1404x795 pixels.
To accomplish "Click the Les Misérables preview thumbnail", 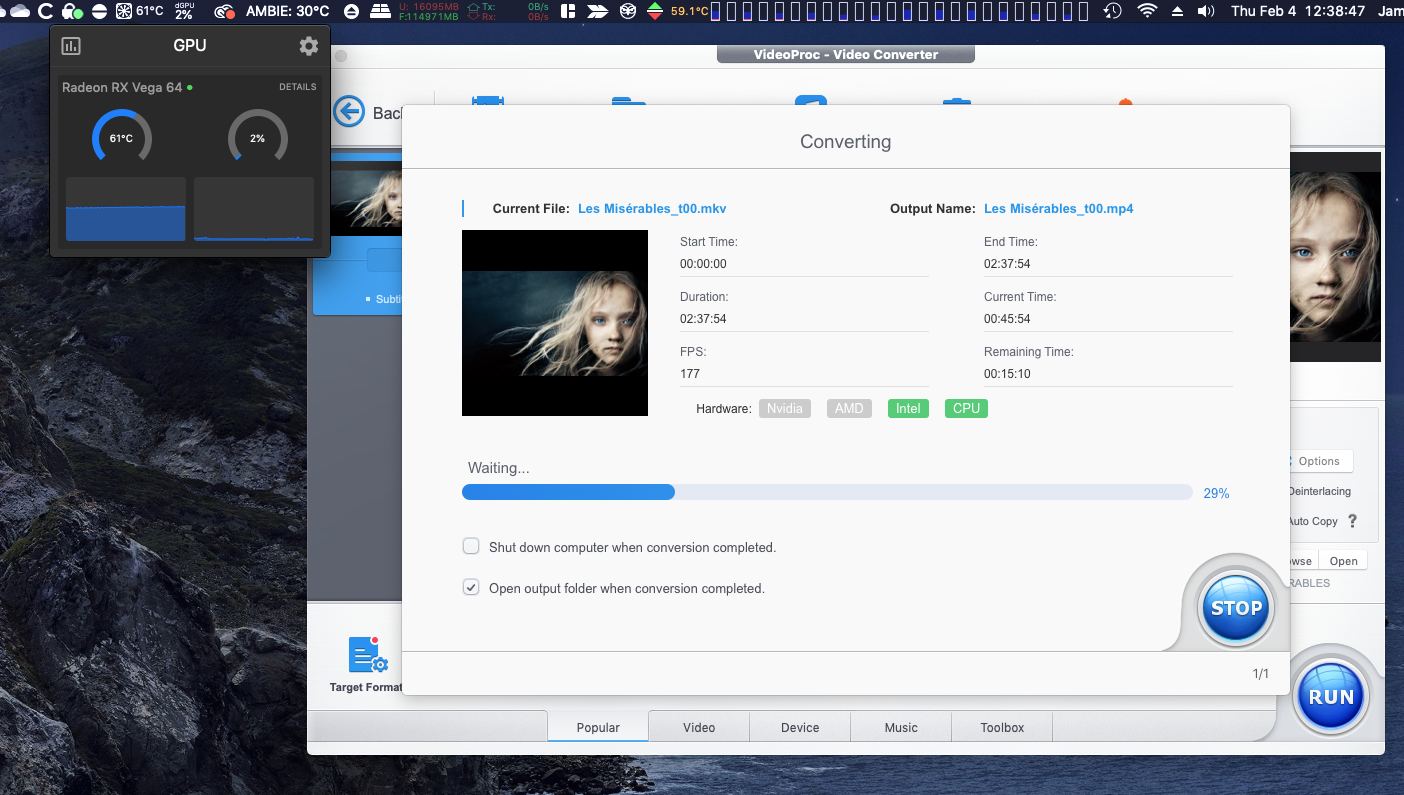I will 555,323.
